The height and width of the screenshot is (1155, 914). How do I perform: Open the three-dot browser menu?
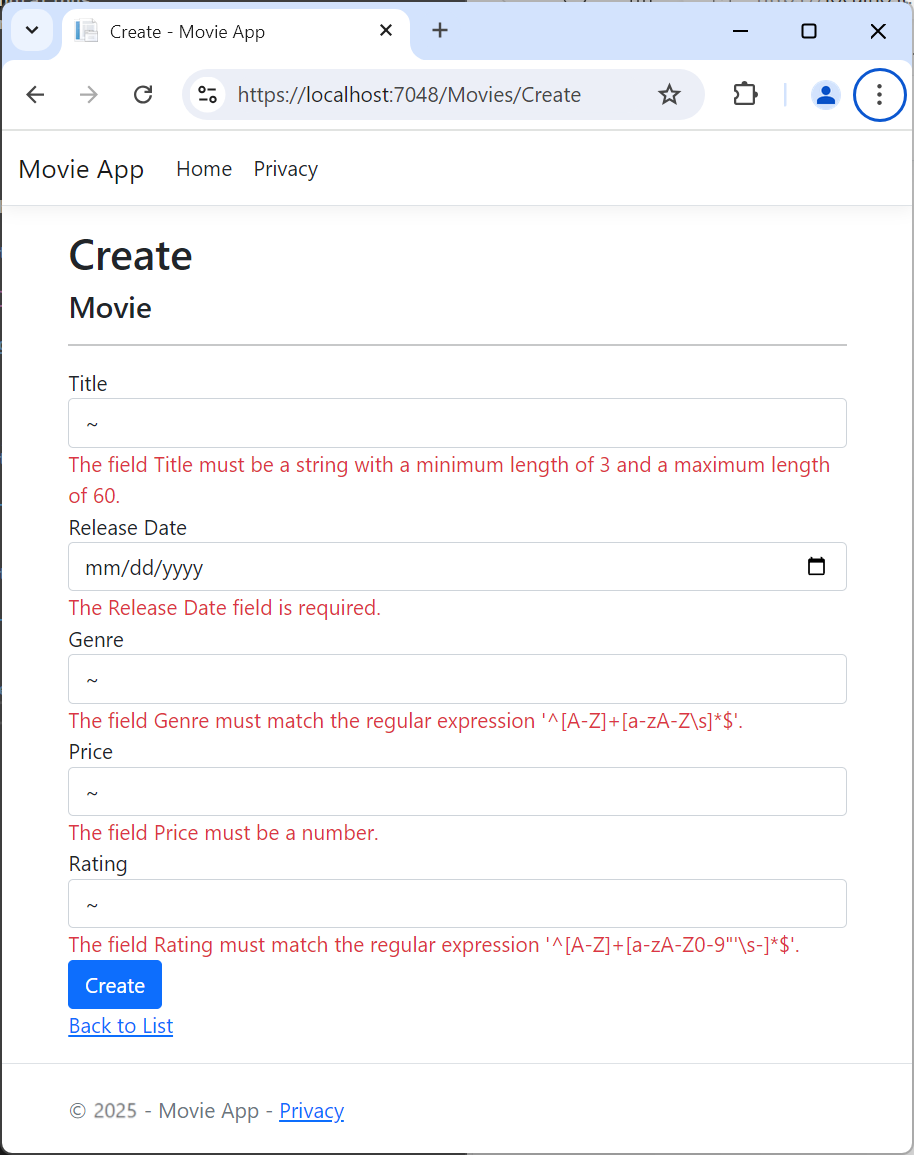pos(879,94)
